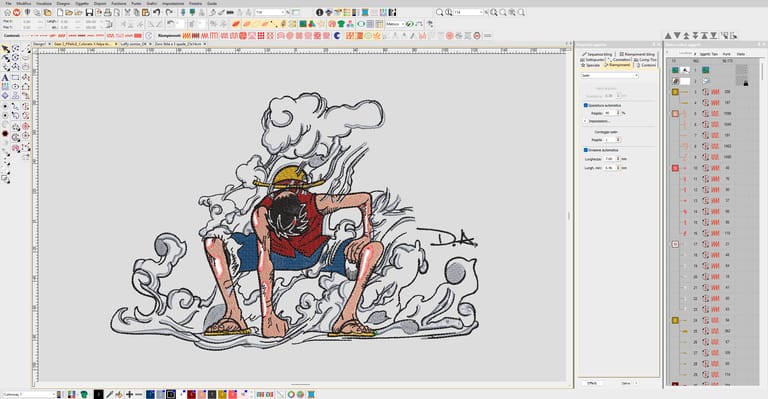
Task: Cut selection with scissors icon
Action: coord(127,12)
